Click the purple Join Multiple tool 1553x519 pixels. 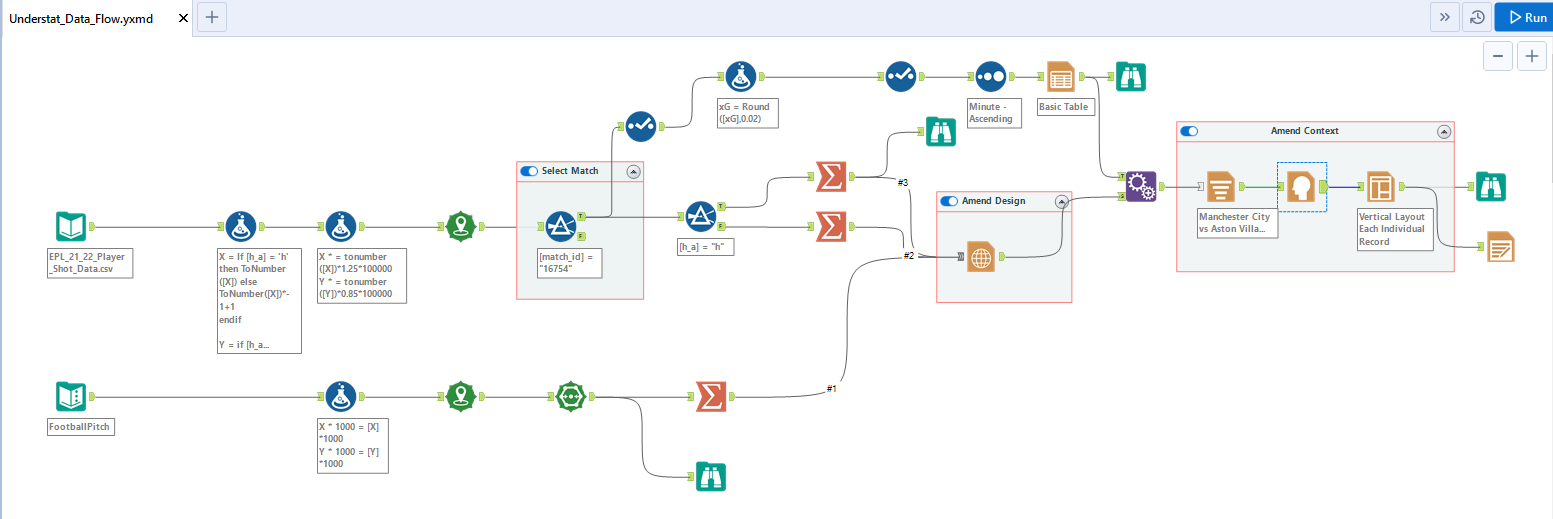[1141, 186]
